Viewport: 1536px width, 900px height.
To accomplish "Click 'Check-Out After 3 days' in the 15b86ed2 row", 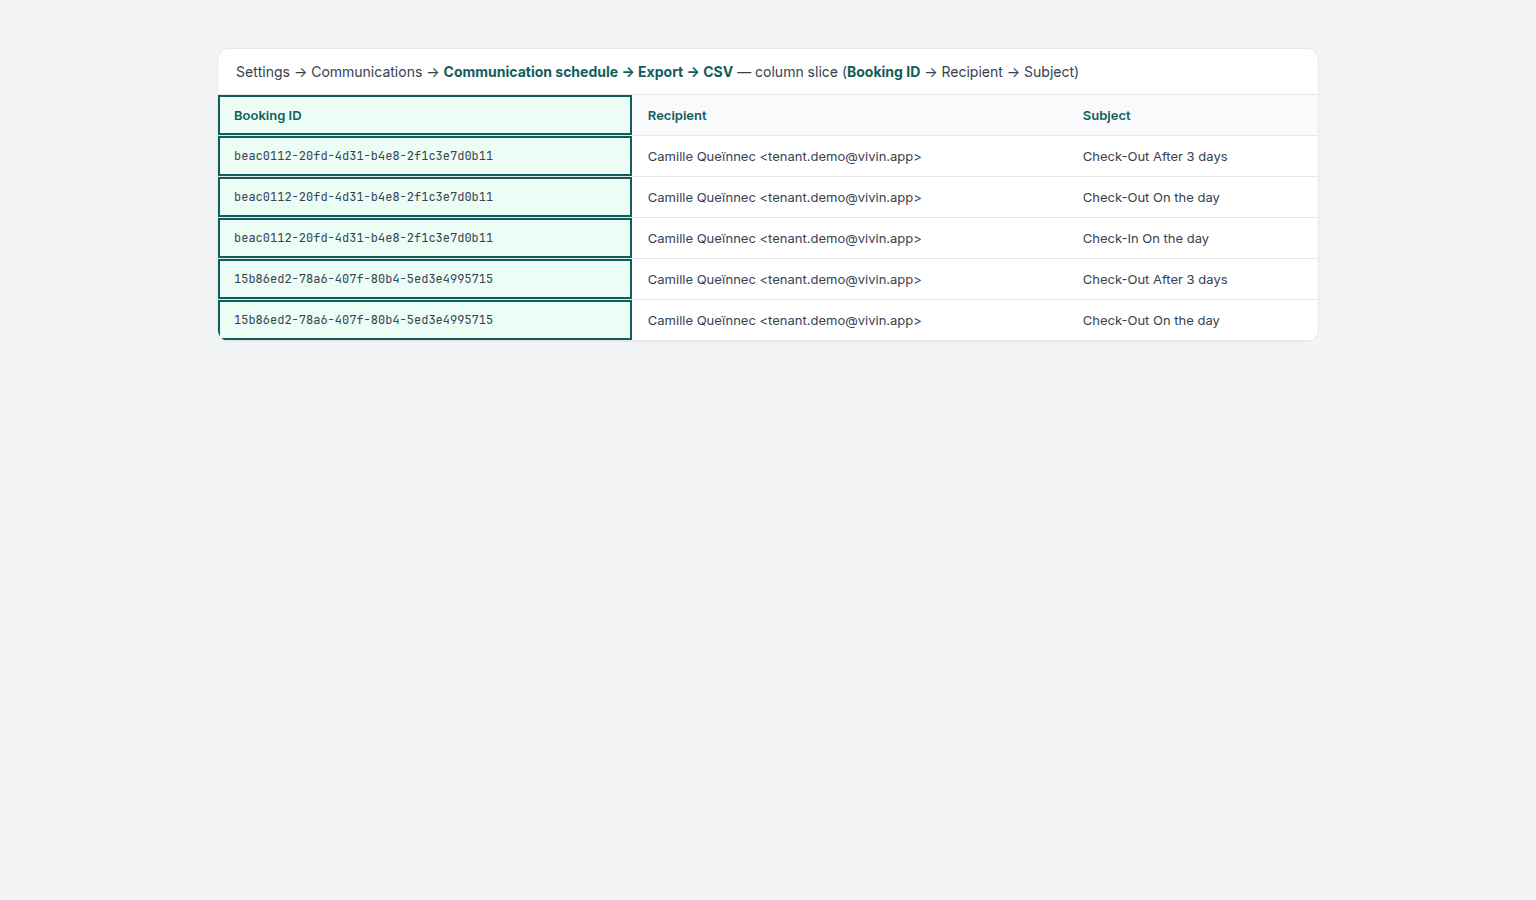I will click(1155, 280).
